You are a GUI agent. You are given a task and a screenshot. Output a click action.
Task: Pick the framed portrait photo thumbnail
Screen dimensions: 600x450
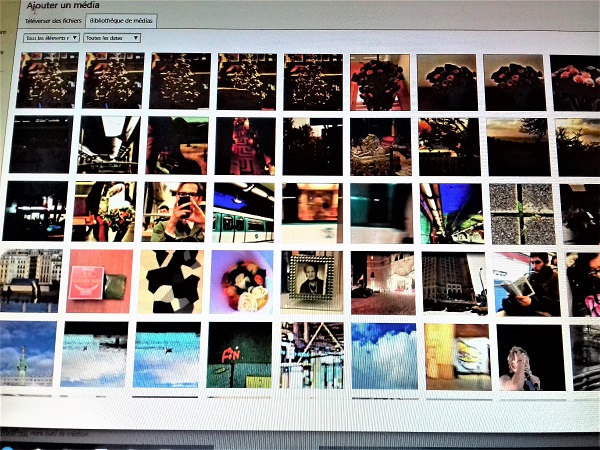pyautogui.click(x=311, y=281)
